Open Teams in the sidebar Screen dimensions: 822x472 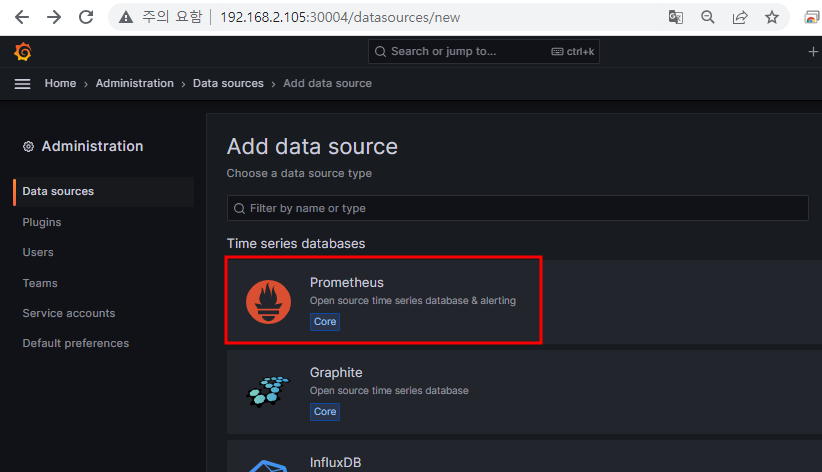click(x=40, y=283)
